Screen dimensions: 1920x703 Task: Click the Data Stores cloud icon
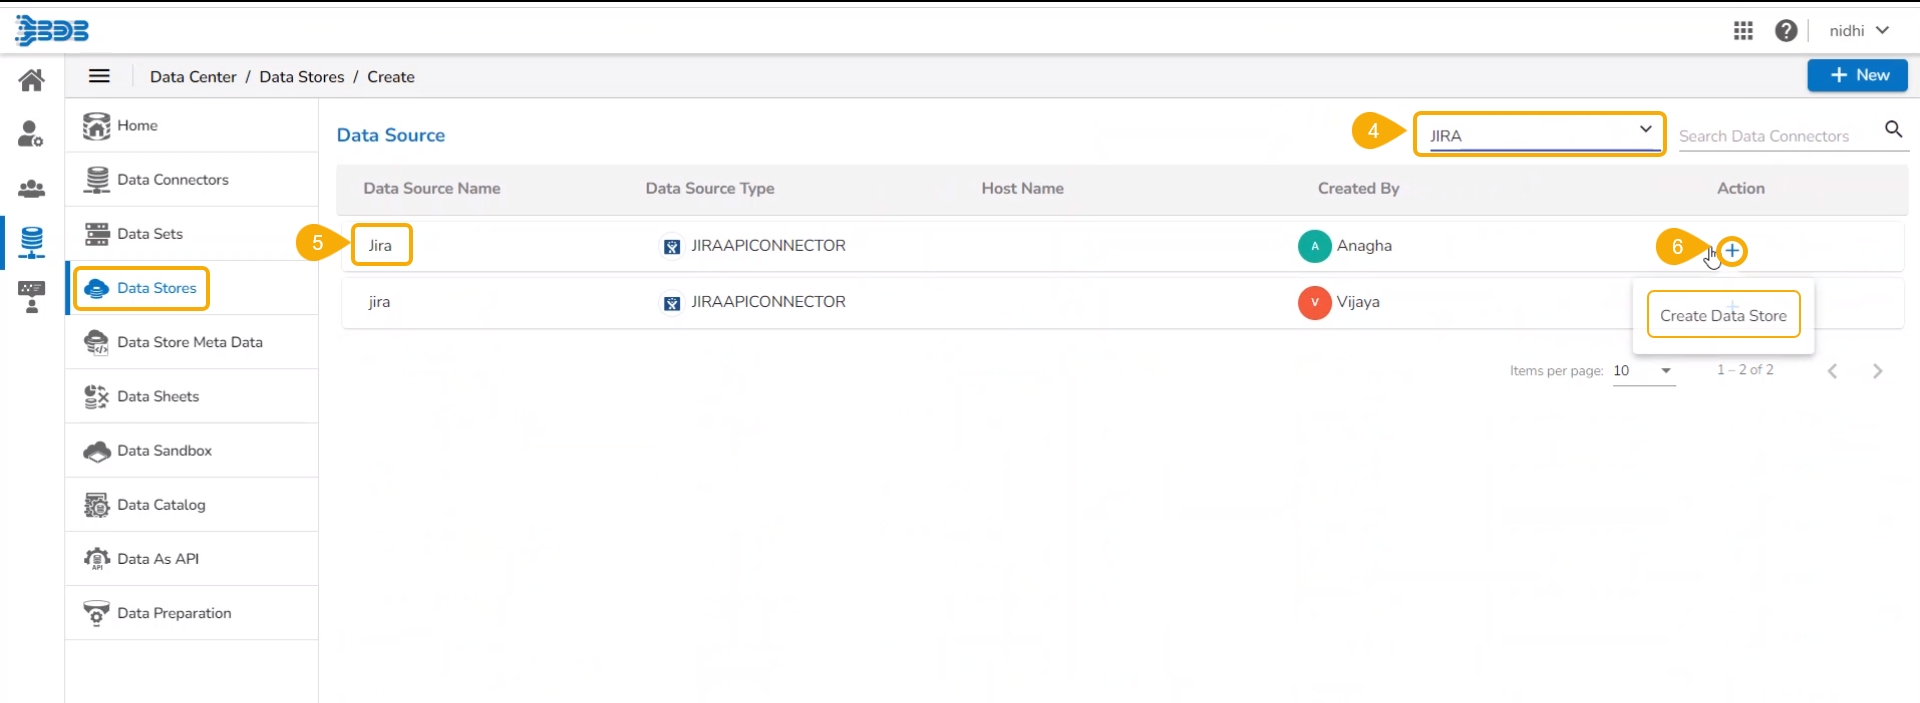[97, 288]
